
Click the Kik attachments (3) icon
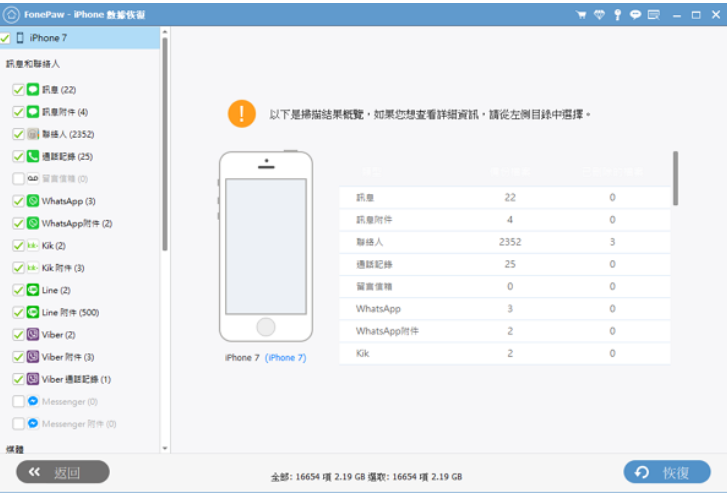(32, 267)
